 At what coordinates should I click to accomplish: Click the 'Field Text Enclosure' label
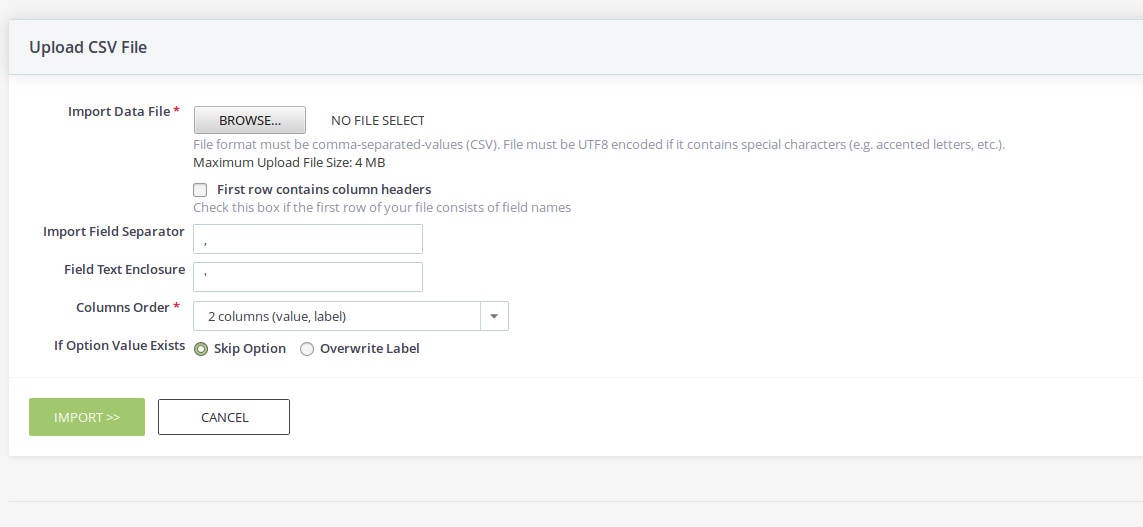click(125, 270)
